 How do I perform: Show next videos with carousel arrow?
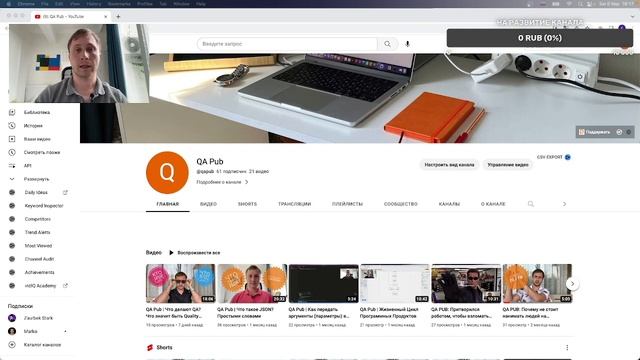(x=572, y=284)
